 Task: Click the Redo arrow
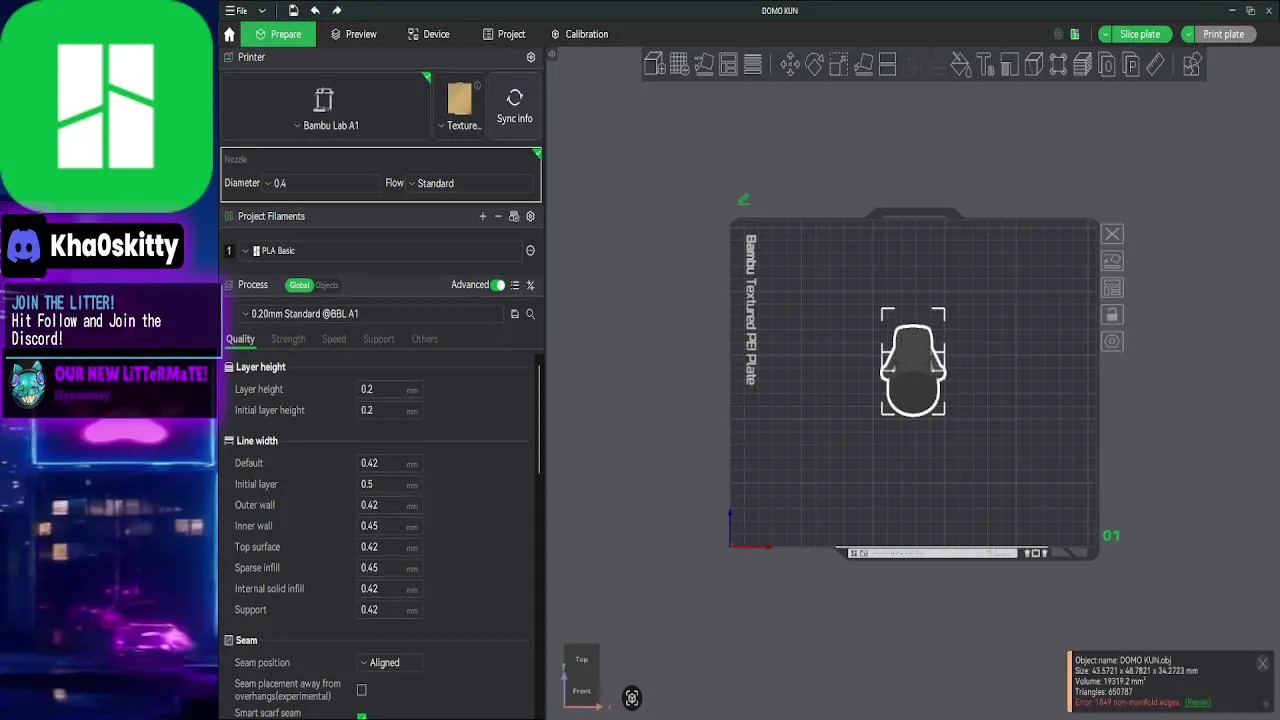click(337, 11)
